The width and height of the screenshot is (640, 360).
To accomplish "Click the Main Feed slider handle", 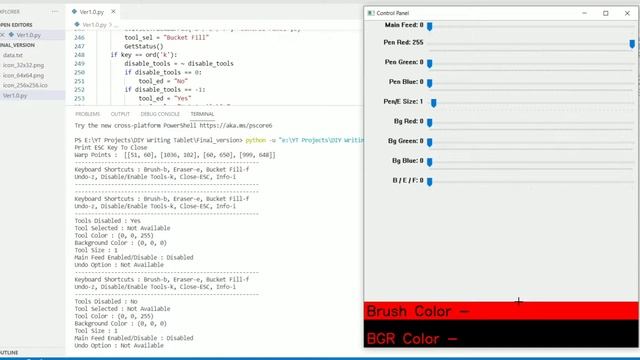I will 429,27.
